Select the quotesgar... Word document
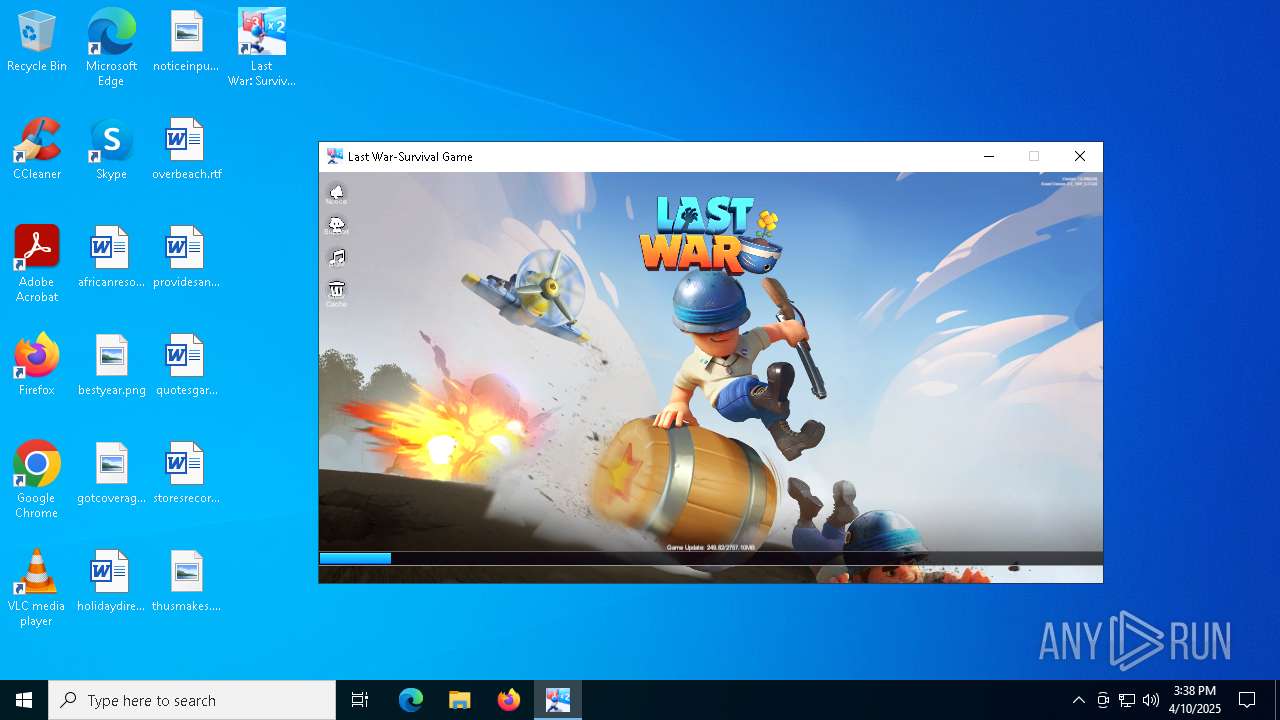The image size is (1280, 720). [x=186, y=365]
